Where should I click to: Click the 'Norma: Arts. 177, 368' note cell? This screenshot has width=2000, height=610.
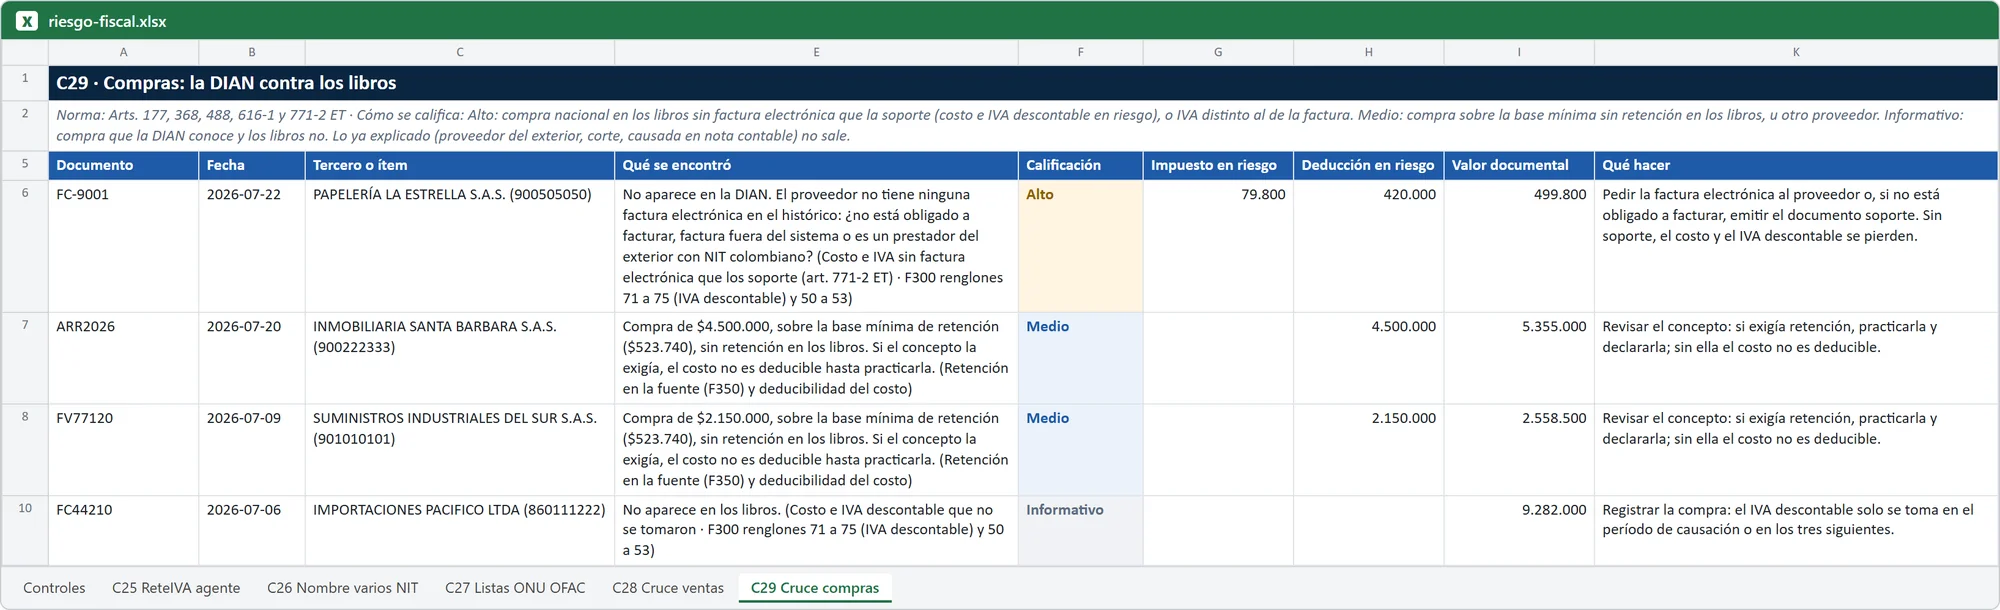click(1023, 125)
